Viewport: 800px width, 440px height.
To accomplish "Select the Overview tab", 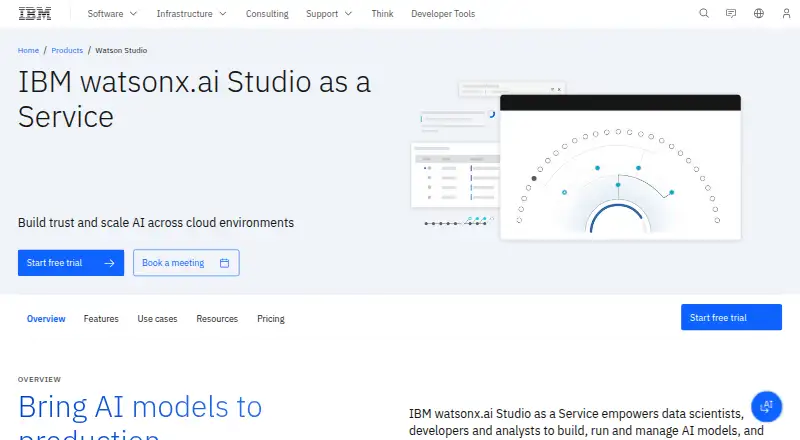I will pyautogui.click(x=46, y=319).
